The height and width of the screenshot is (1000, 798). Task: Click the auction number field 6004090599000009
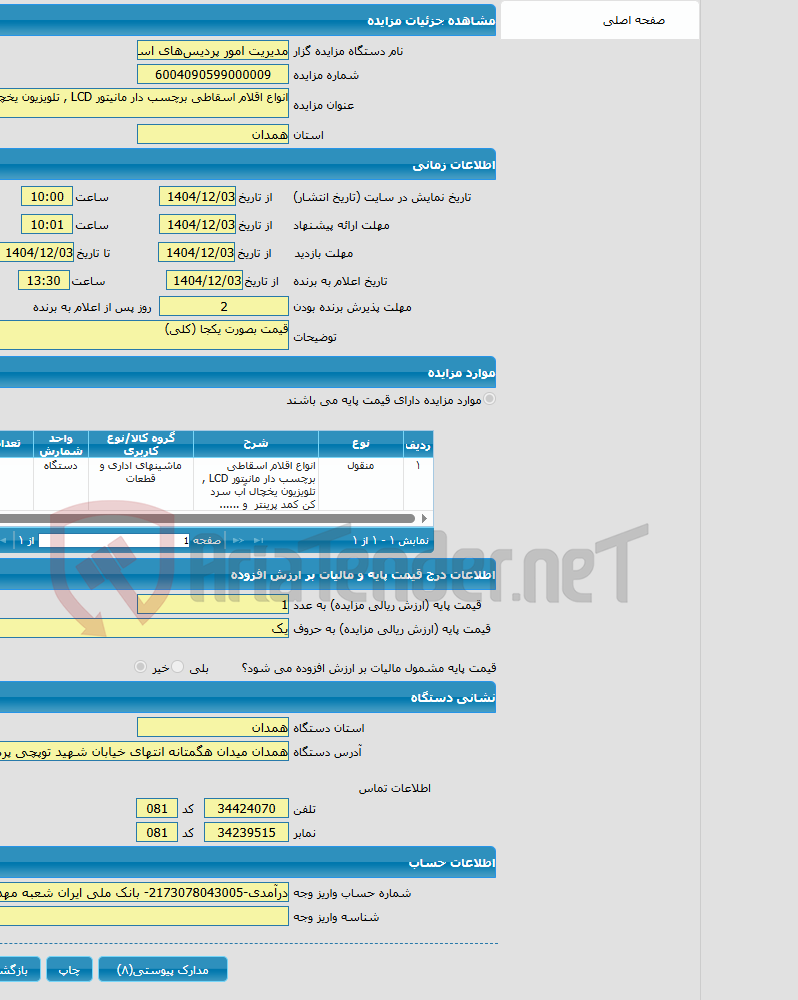[x=212, y=75]
